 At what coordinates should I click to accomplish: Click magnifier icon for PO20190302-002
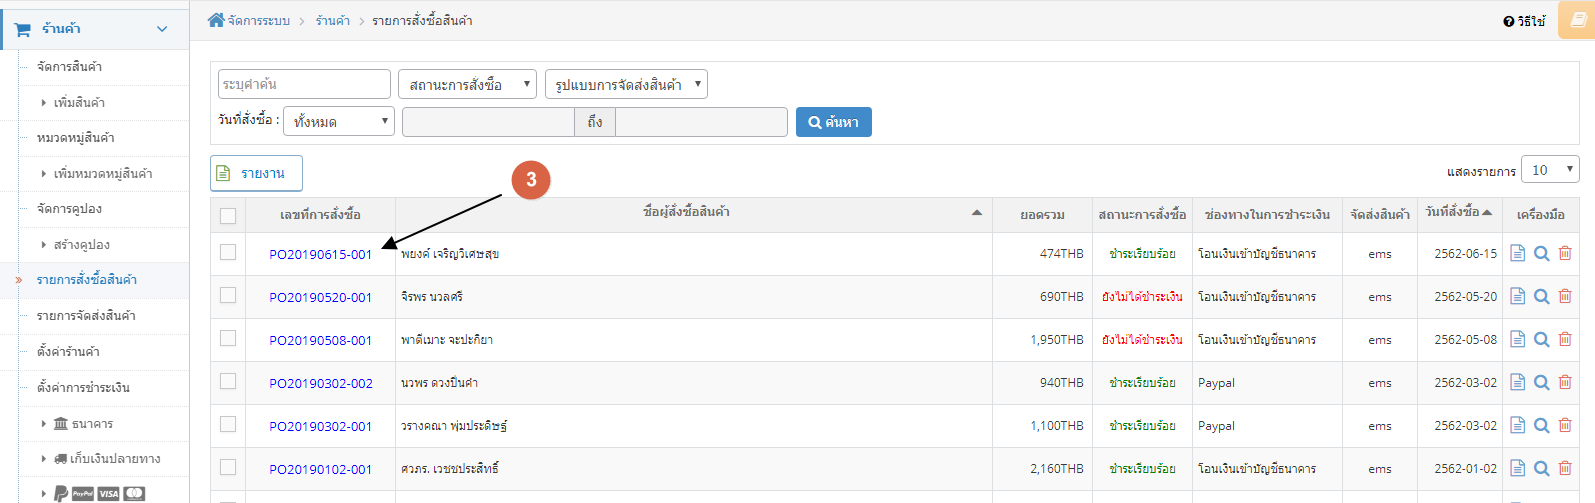click(x=1542, y=383)
